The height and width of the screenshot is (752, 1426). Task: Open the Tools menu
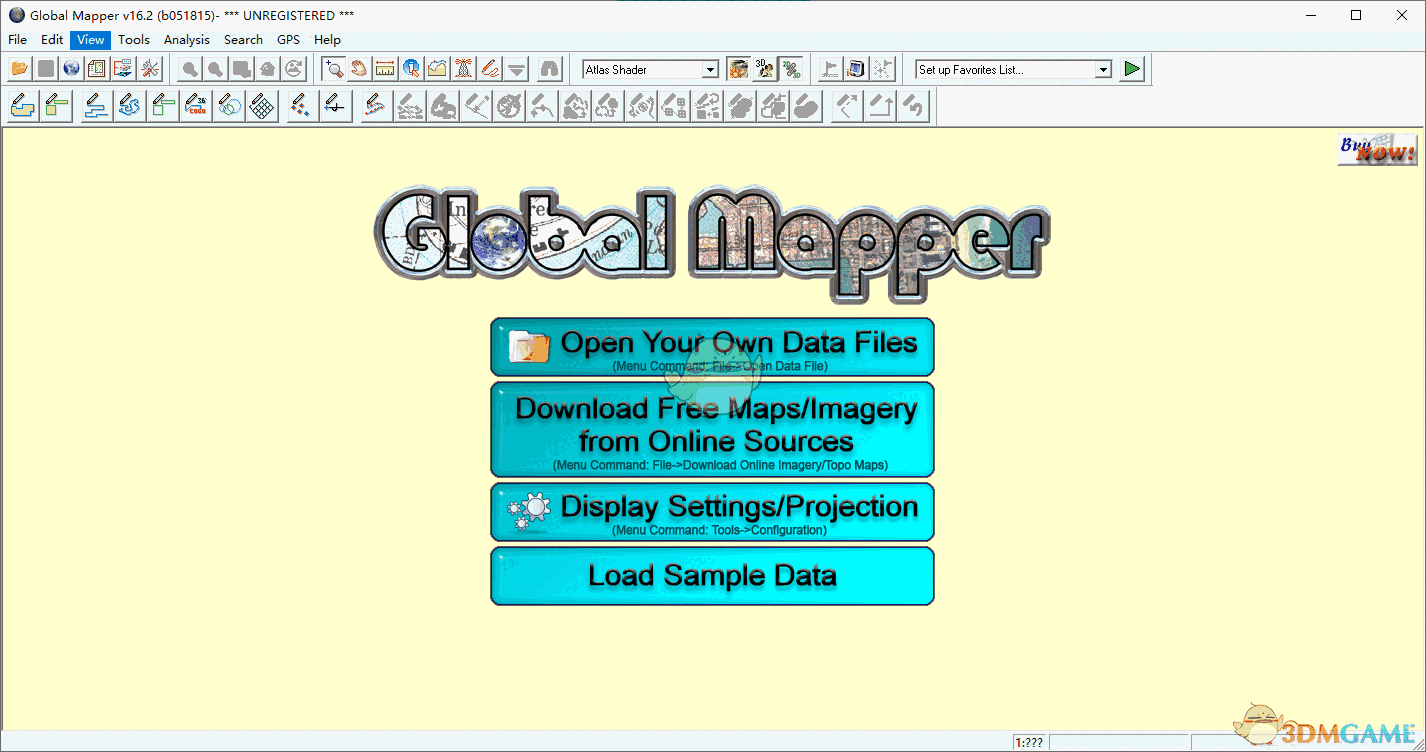[x=134, y=39]
